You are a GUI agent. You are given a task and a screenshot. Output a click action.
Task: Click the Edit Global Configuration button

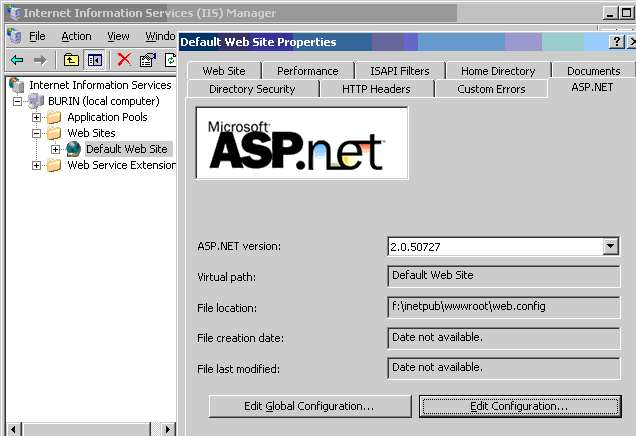(310, 406)
